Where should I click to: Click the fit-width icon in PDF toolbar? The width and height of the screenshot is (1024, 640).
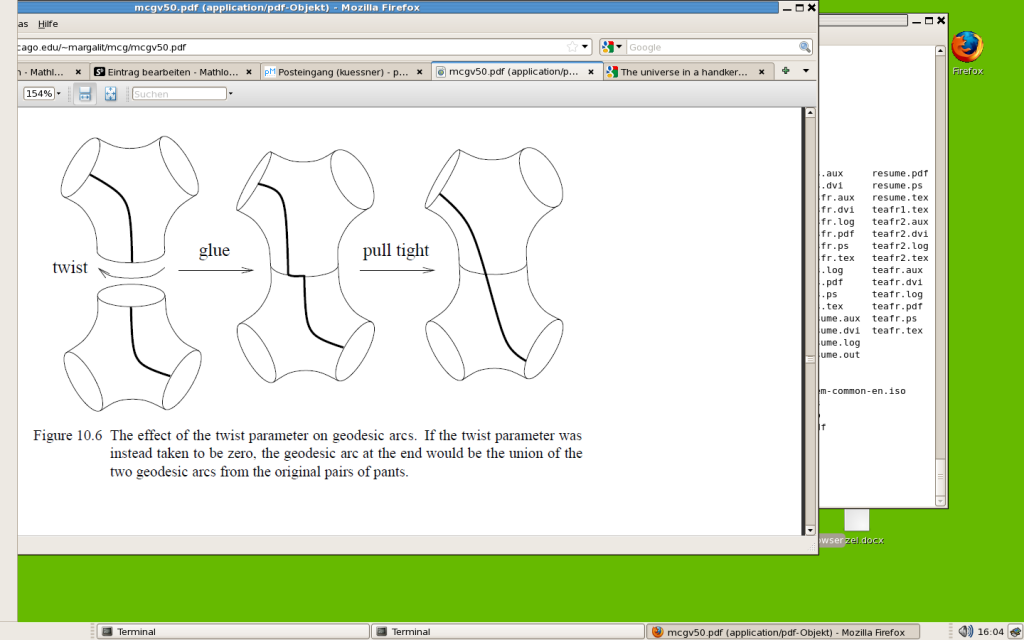point(85,93)
